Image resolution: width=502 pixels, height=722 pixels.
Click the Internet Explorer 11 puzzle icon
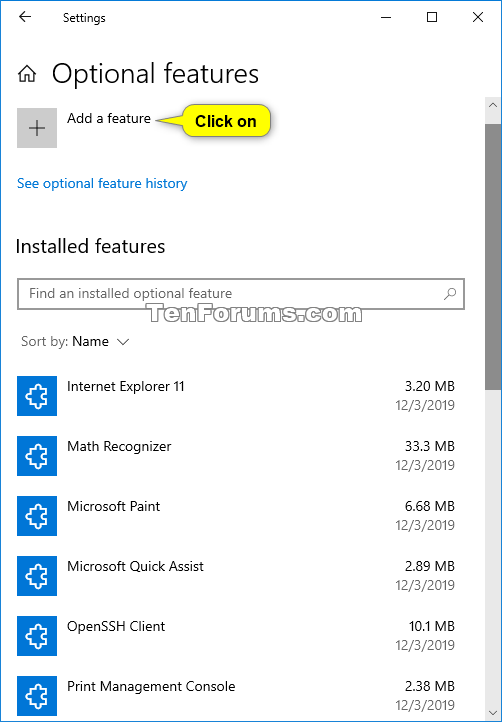coord(37,396)
